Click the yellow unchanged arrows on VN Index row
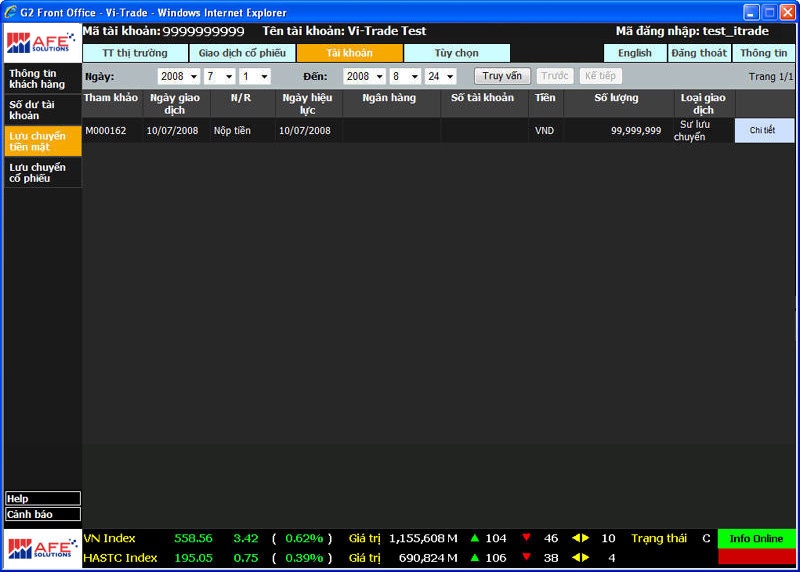Image resolution: width=800 pixels, height=572 pixels. (580, 539)
